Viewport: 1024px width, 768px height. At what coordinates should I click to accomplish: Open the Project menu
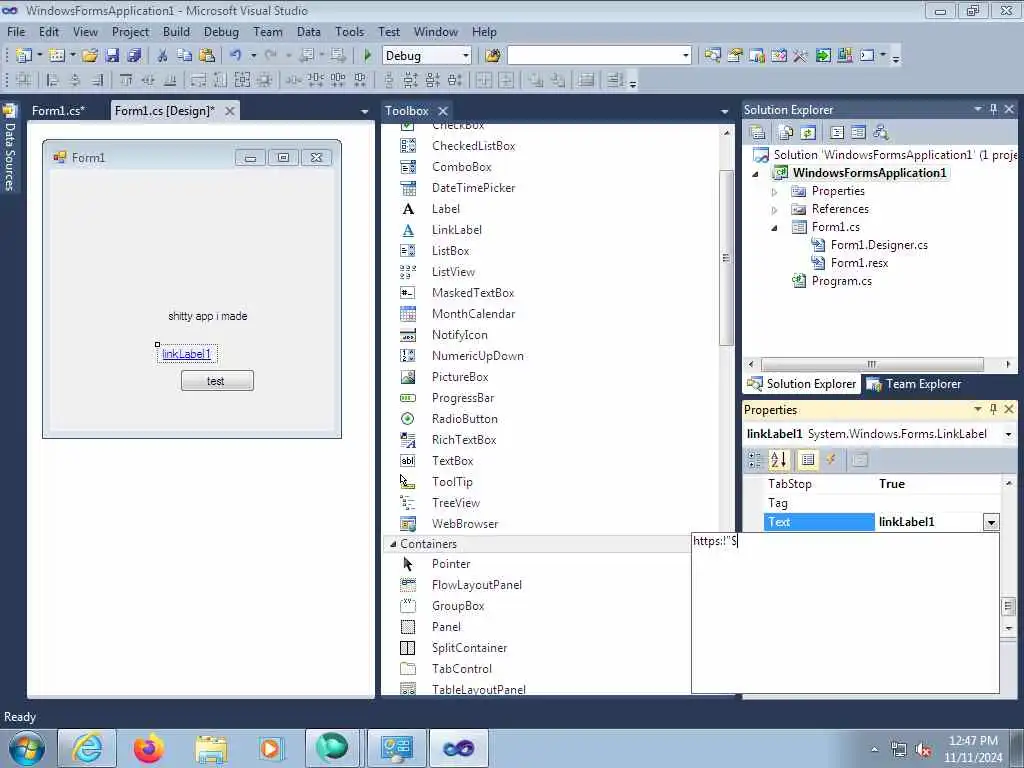pyautogui.click(x=130, y=32)
